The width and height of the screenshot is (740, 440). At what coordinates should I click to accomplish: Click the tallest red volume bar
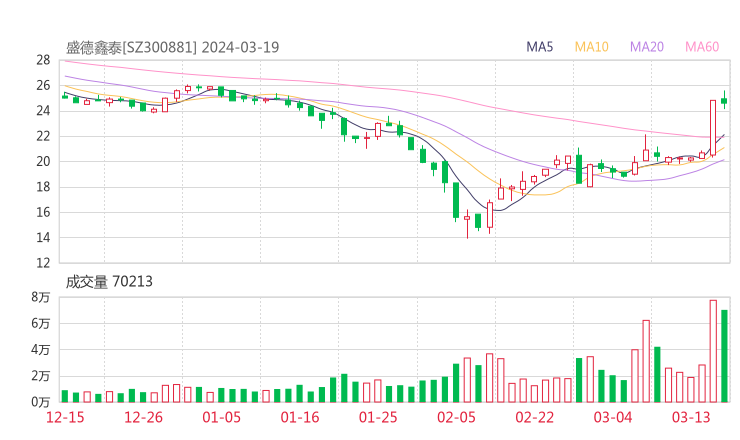713,351
